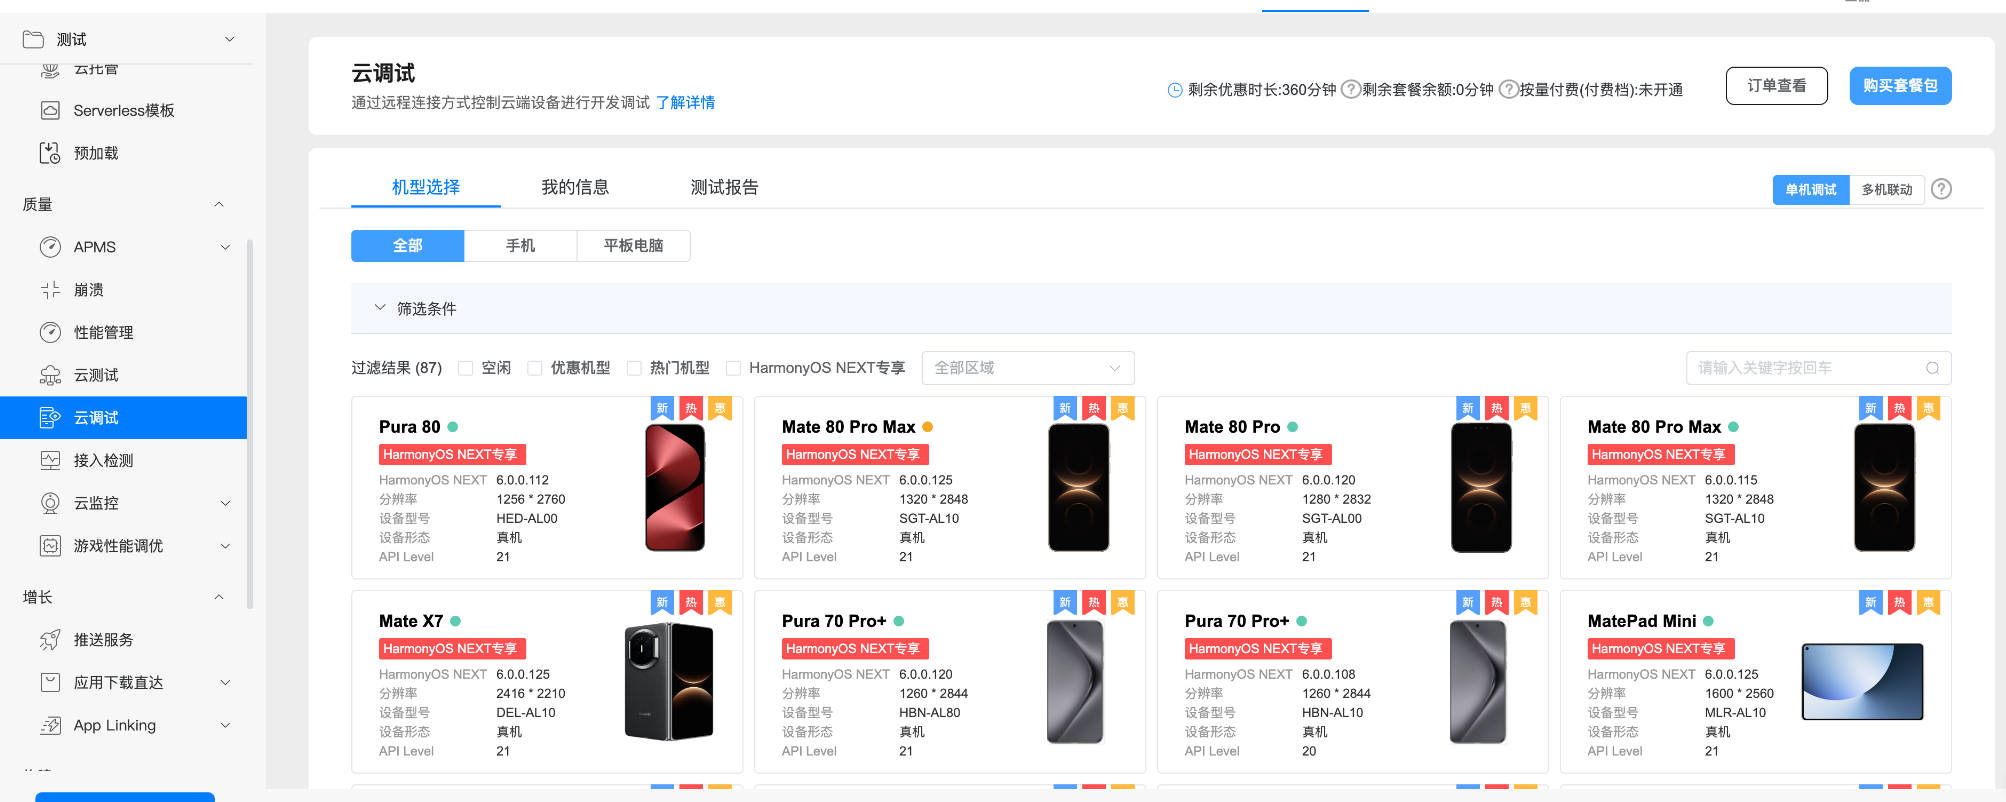Click the Mate X7 foldable thumbnail
Viewport: 2006px width, 802px height.
(x=669, y=681)
